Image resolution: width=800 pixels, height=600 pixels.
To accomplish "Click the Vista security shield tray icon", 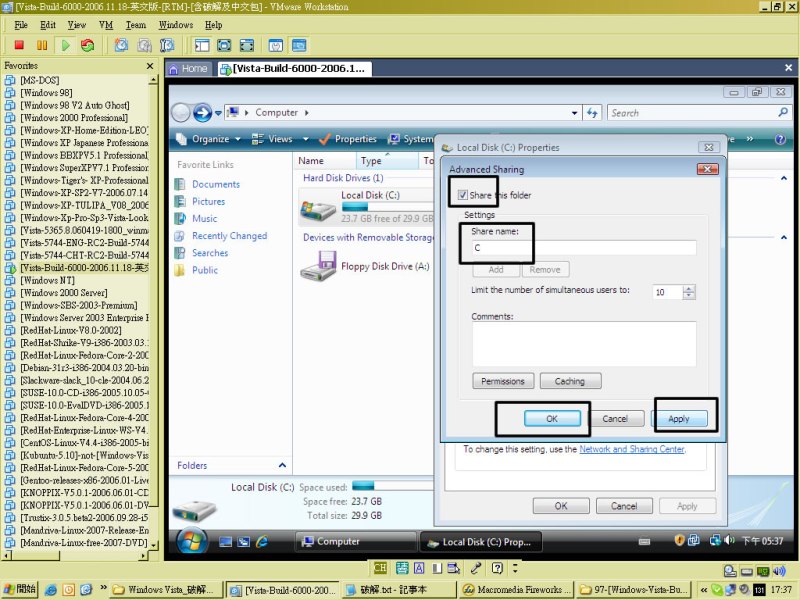I will [x=680, y=540].
